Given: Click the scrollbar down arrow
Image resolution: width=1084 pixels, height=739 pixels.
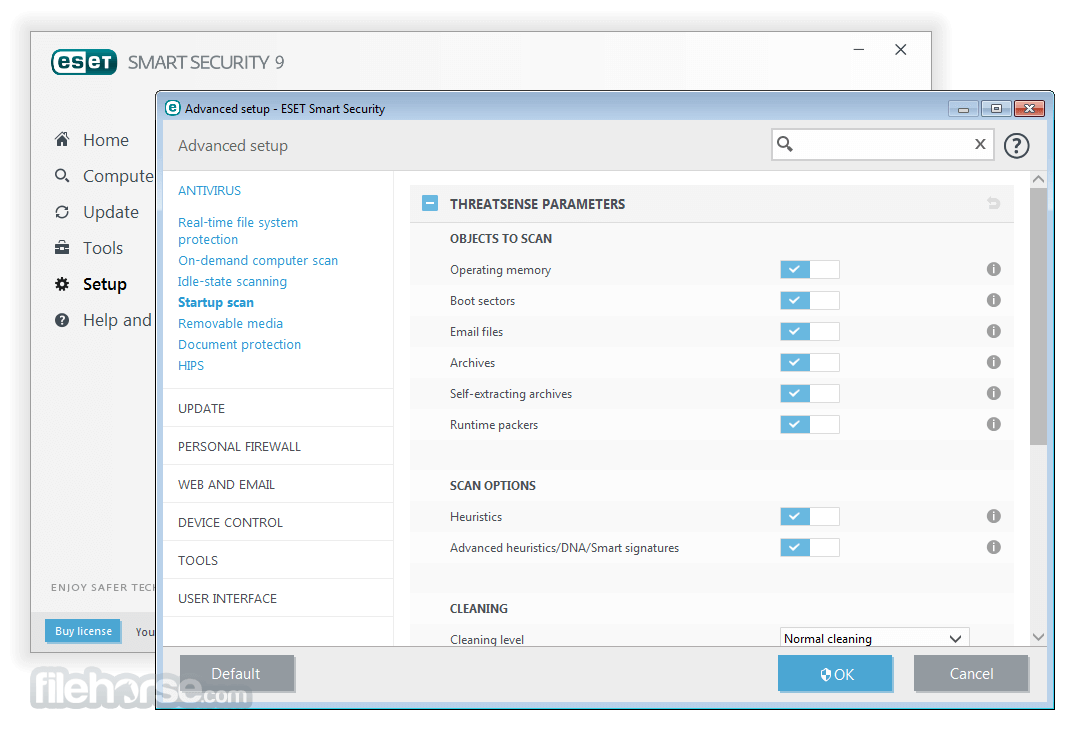Looking at the screenshot, I should point(1038,637).
